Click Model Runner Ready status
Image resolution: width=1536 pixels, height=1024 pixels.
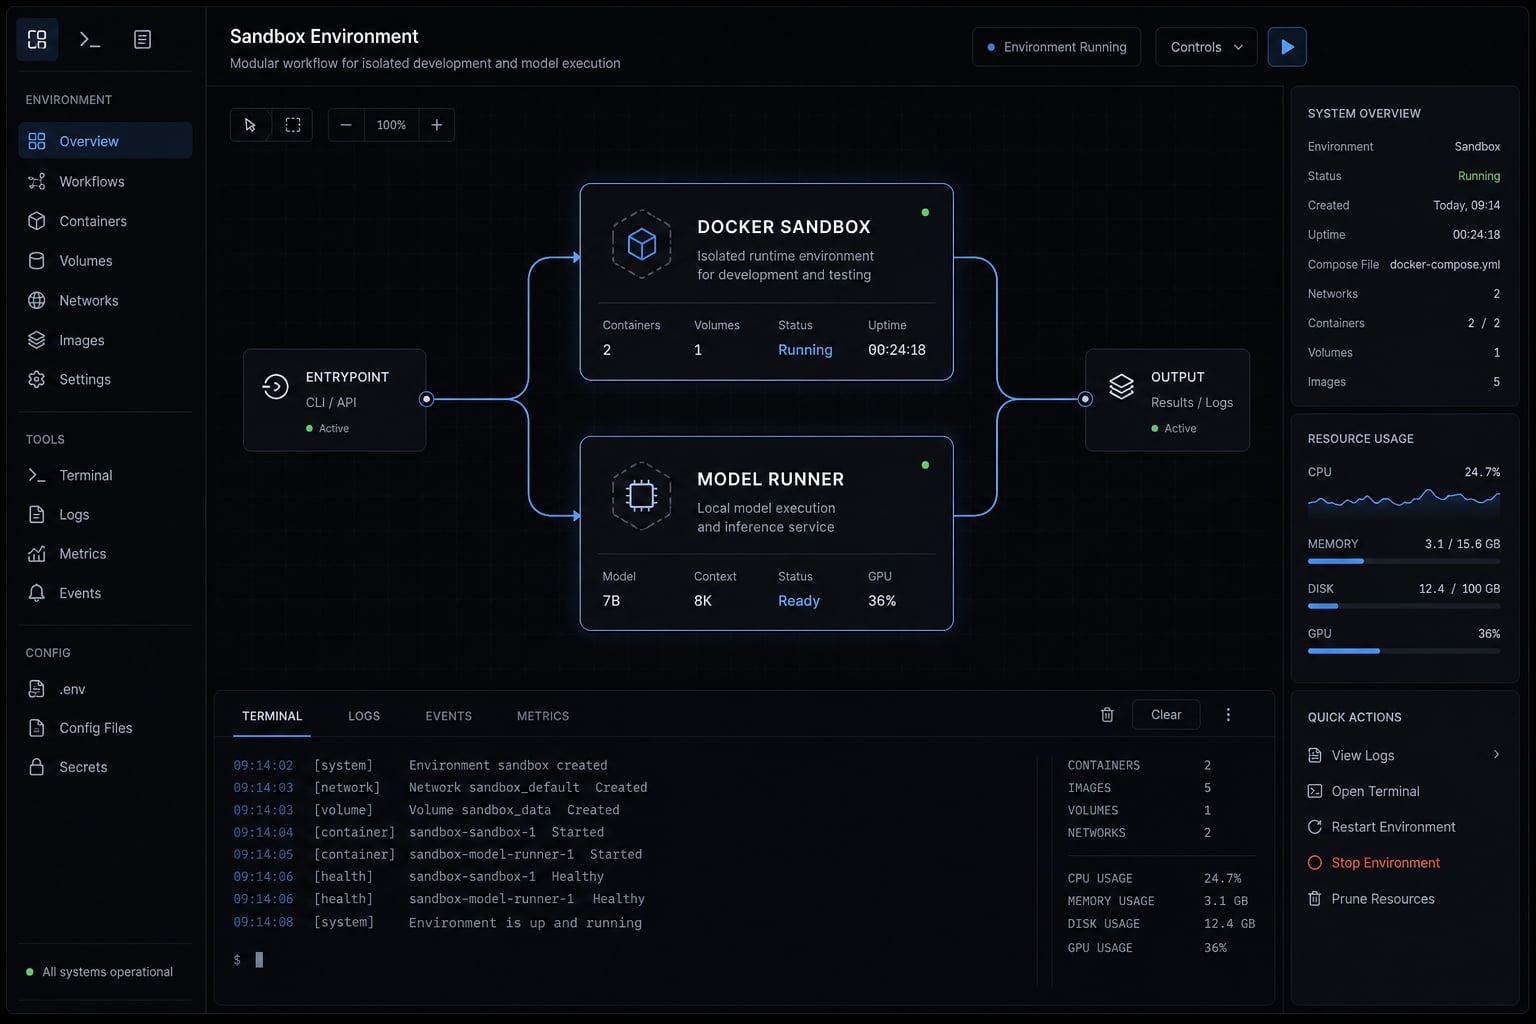coord(799,601)
